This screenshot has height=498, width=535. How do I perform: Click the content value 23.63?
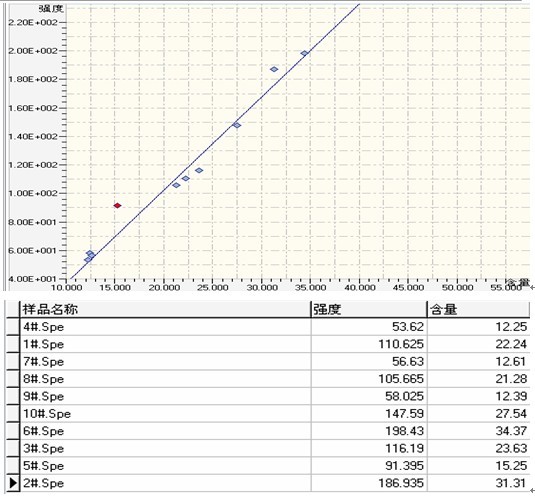pyautogui.click(x=511, y=449)
